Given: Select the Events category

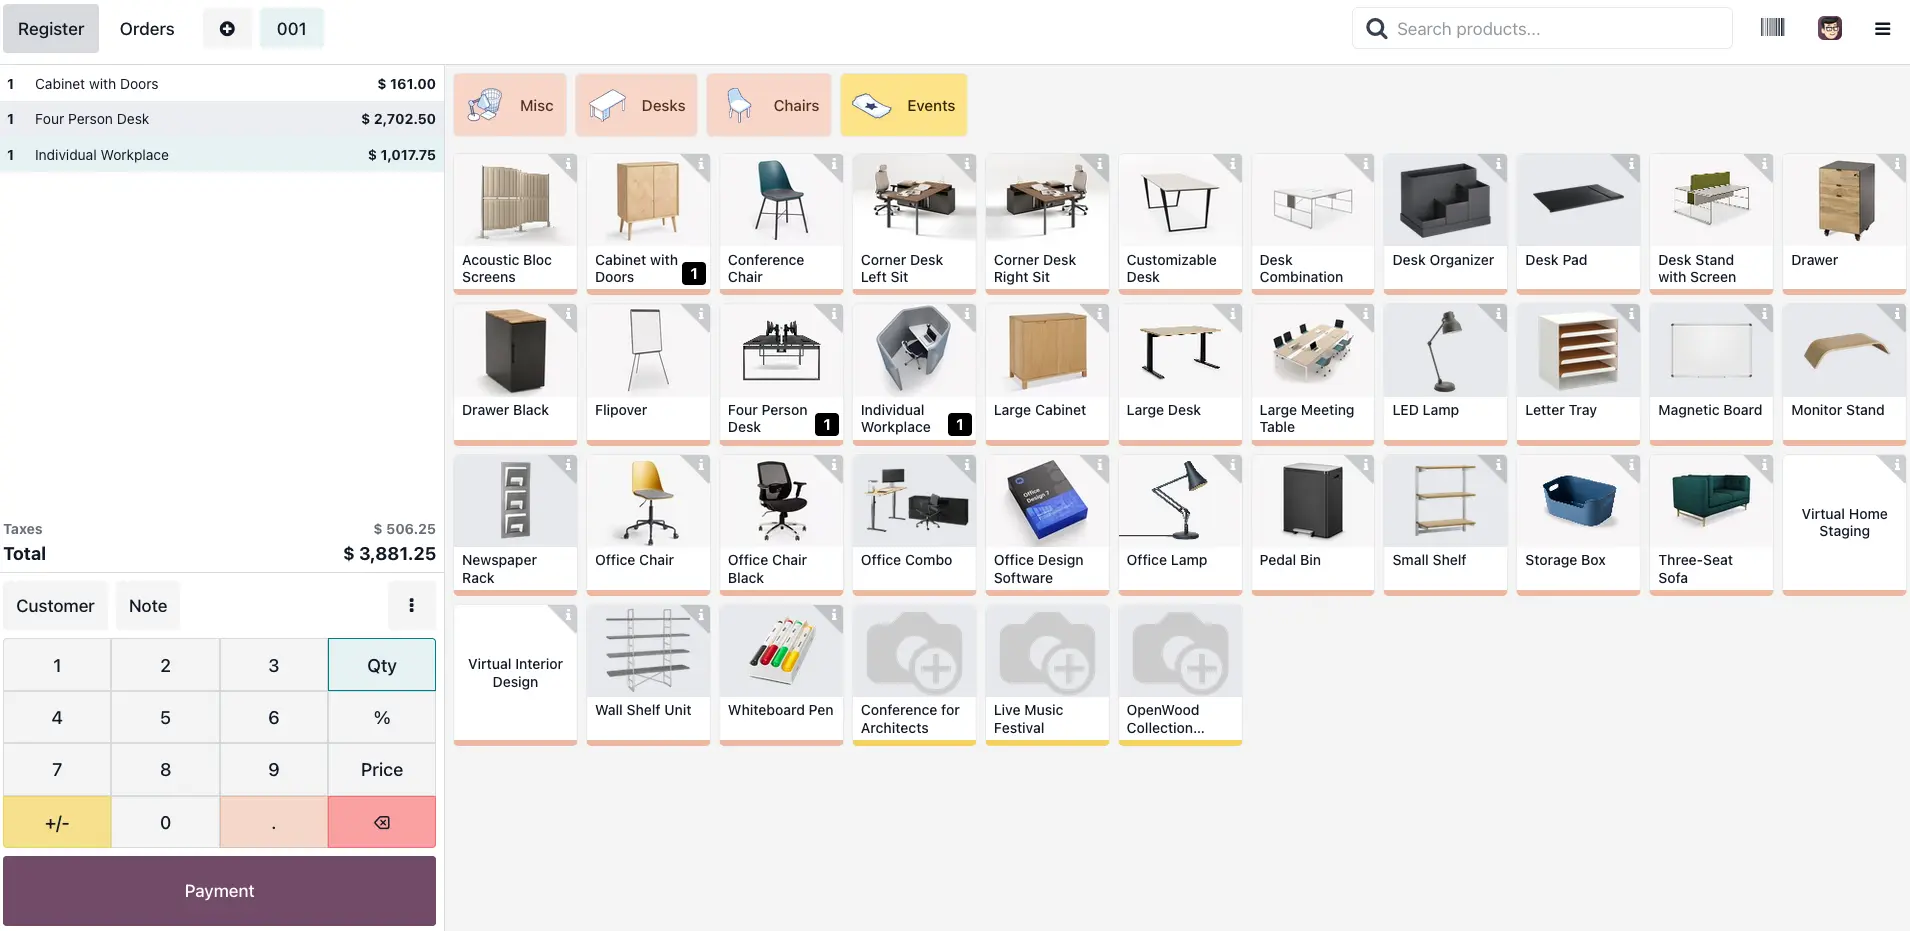Looking at the screenshot, I should (x=903, y=105).
